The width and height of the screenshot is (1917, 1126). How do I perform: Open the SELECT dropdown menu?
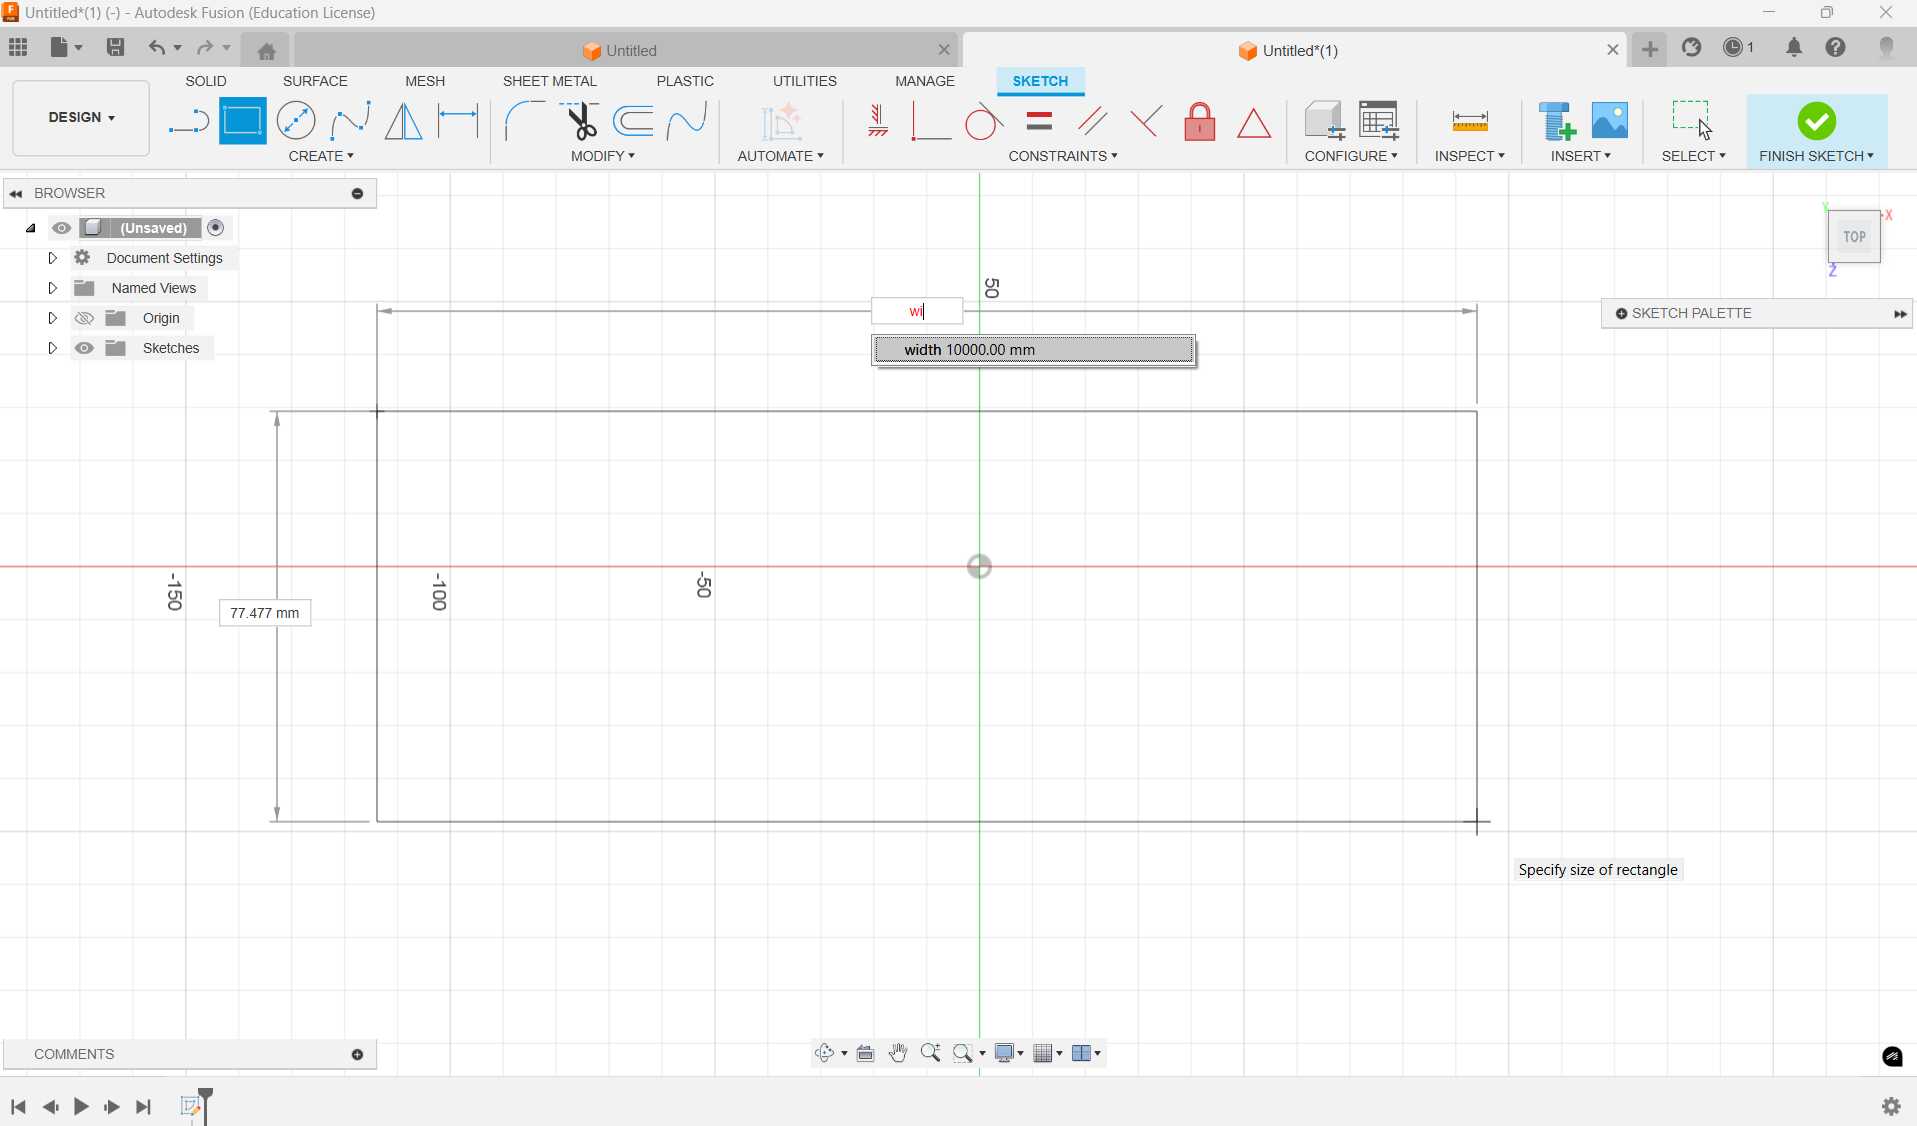[x=1693, y=156]
